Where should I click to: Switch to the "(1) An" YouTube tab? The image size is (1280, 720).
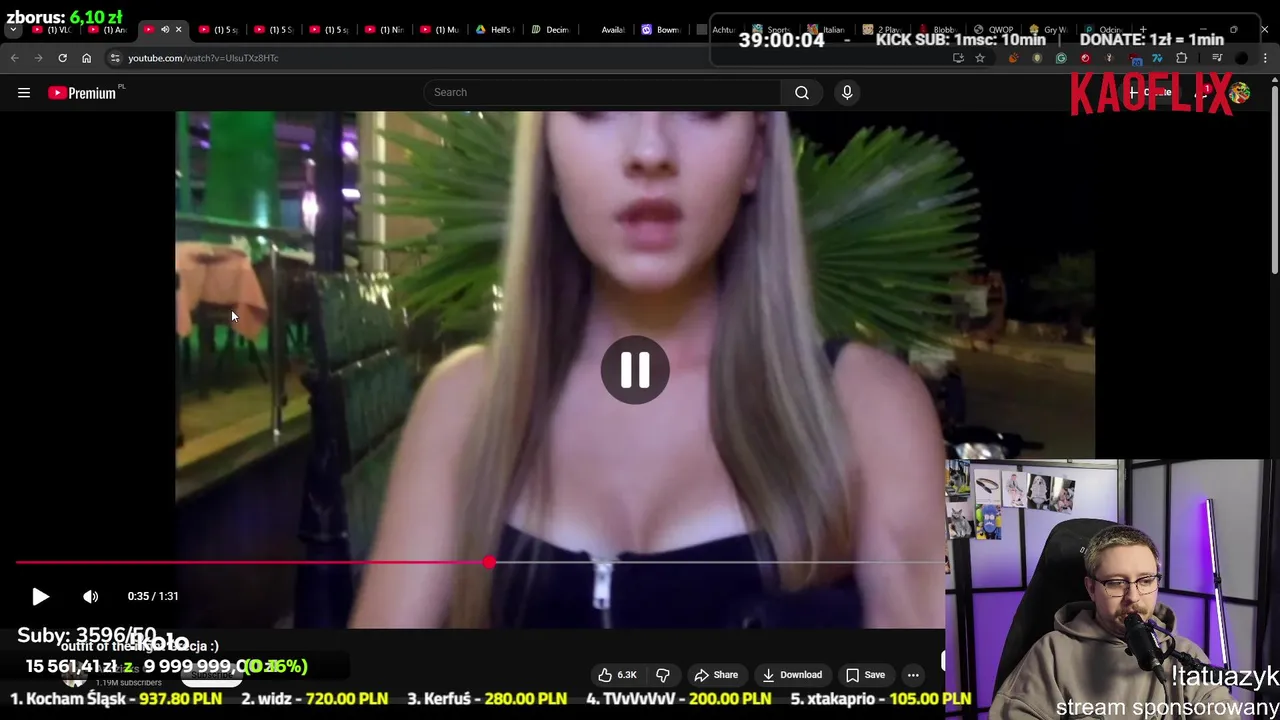(x=107, y=30)
